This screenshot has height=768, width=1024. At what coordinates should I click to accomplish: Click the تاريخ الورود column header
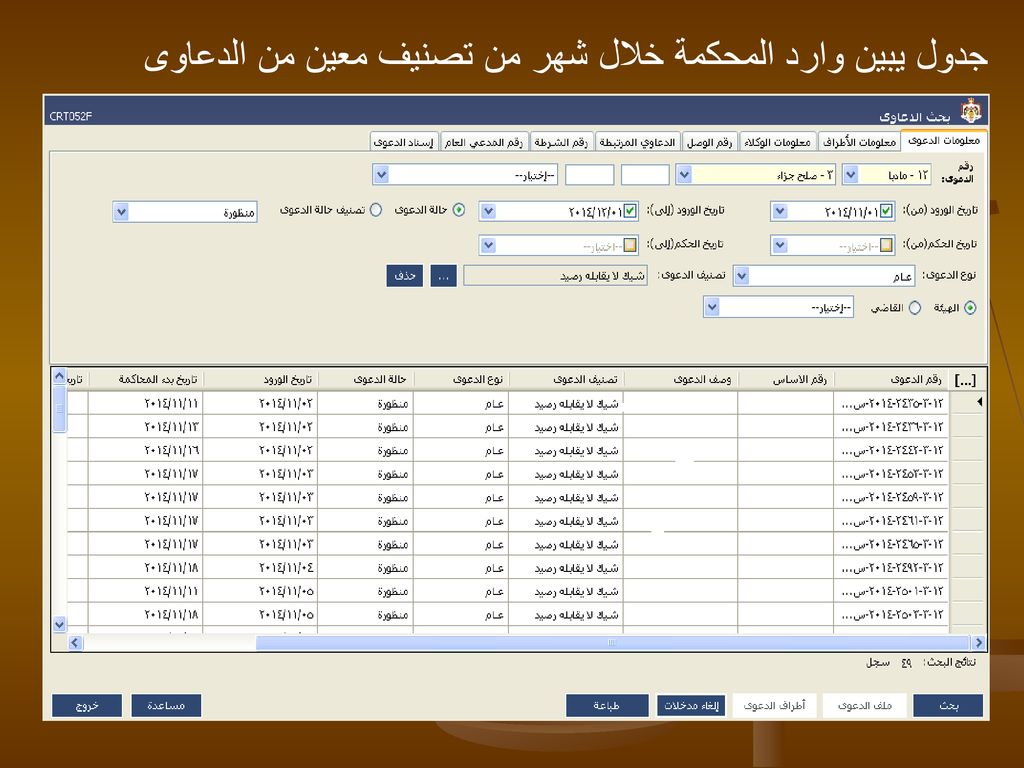pyautogui.click(x=261, y=379)
